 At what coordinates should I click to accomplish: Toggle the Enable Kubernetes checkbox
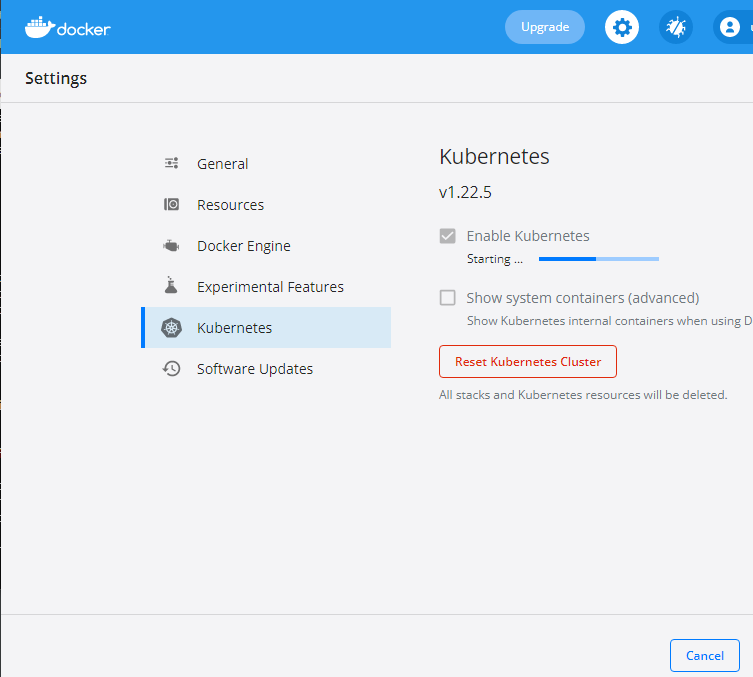[x=448, y=236]
